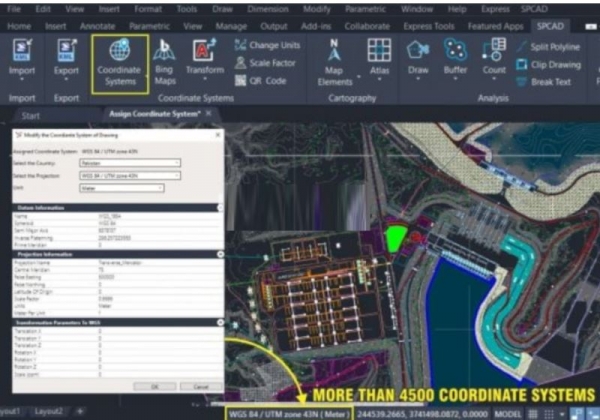The image size is (600, 420).
Task: Switch to the Start drawing tab
Action: [30, 116]
